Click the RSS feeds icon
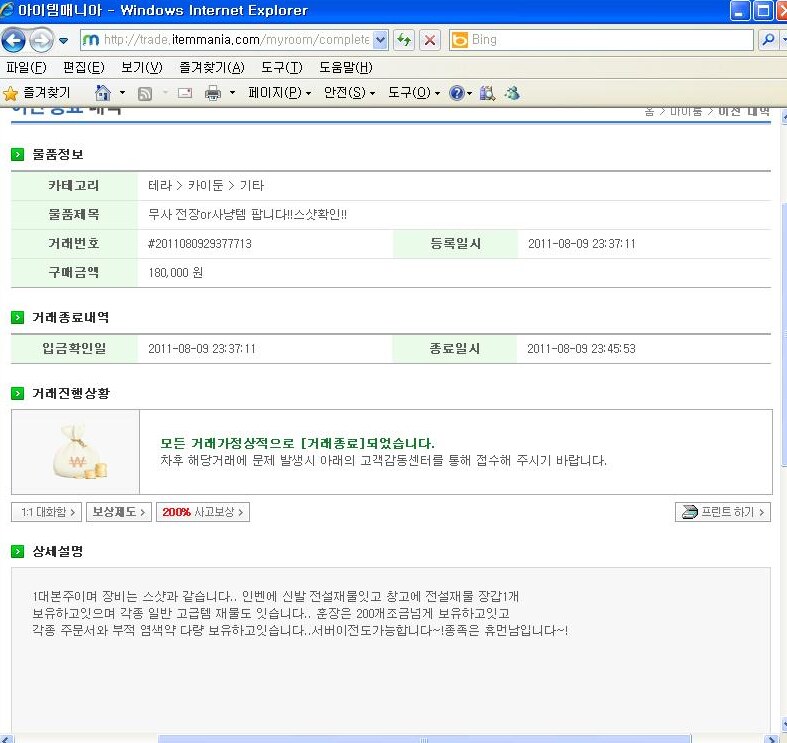The height and width of the screenshot is (743, 787). [x=145, y=93]
